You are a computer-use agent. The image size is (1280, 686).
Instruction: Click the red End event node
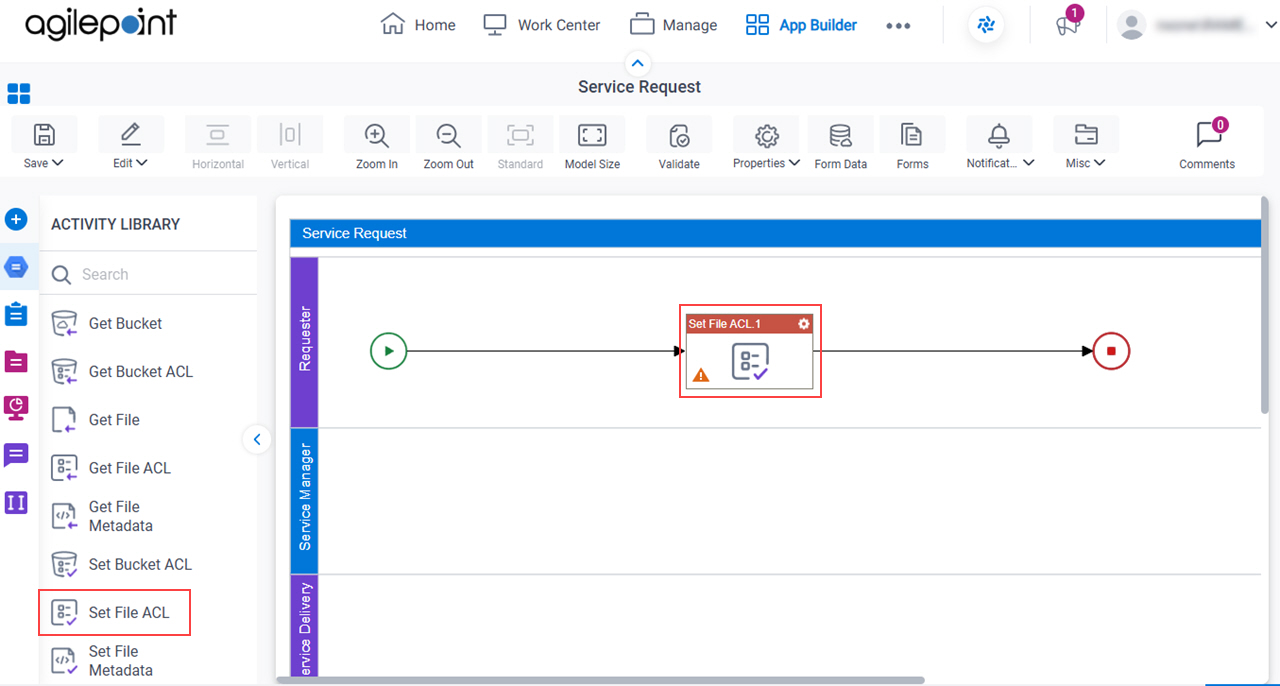pyautogui.click(x=1111, y=351)
